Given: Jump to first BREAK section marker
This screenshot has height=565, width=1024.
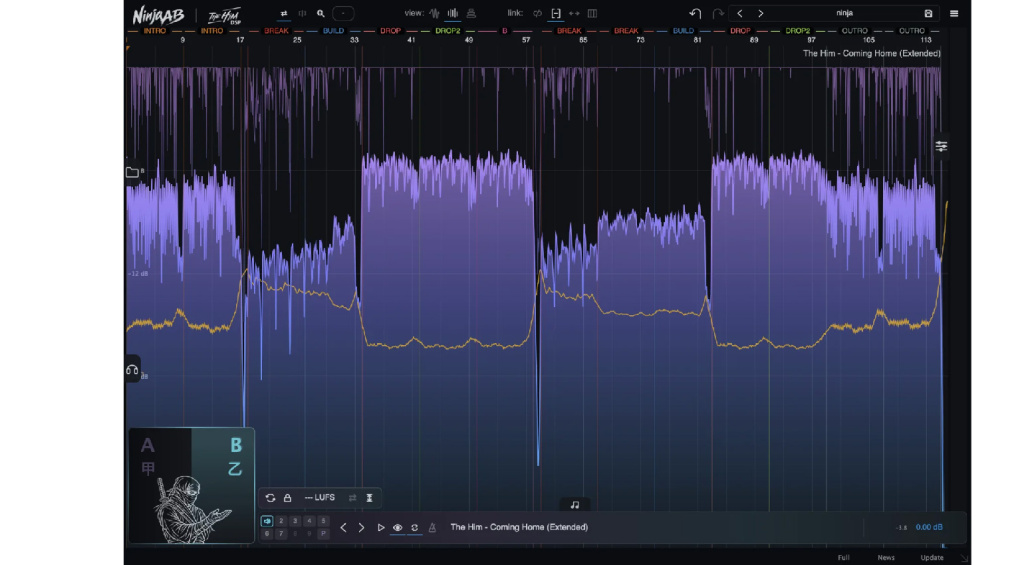Looking at the screenshot, I should click(x=276, y=31).
